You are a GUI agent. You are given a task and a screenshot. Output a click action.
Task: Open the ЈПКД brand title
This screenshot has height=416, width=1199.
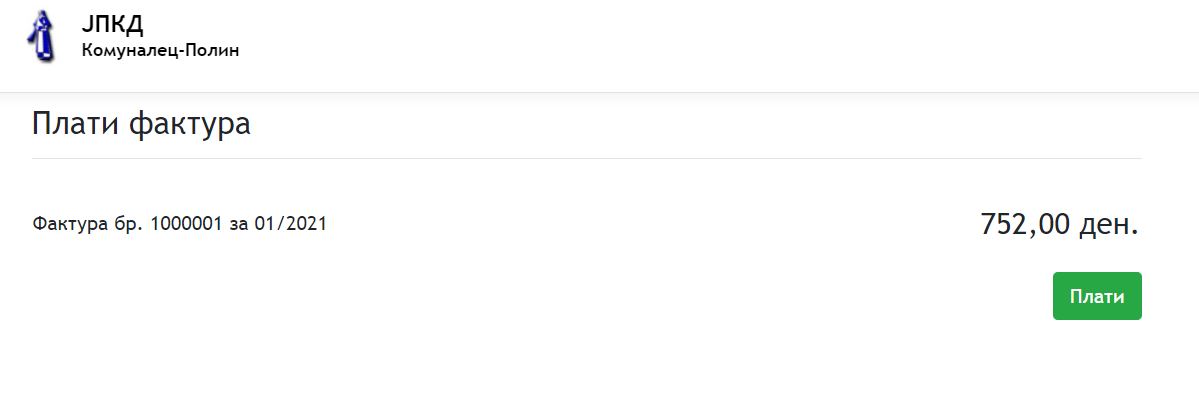112,24
